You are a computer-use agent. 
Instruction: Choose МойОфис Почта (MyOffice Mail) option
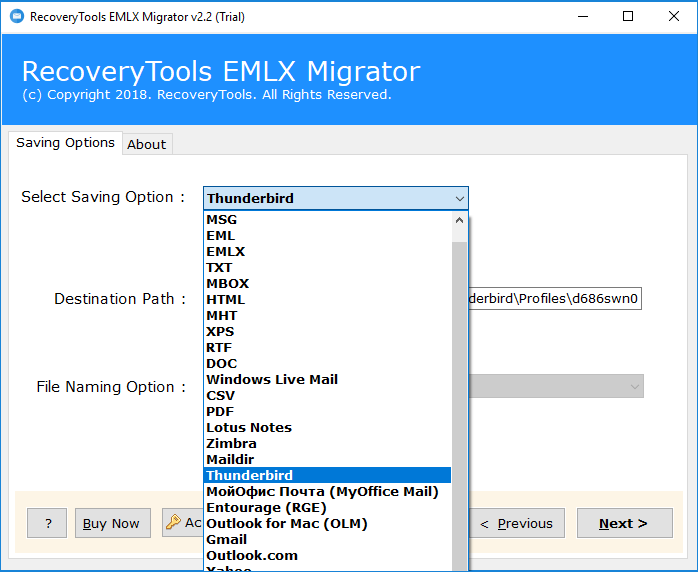click(x=328, y=492)
